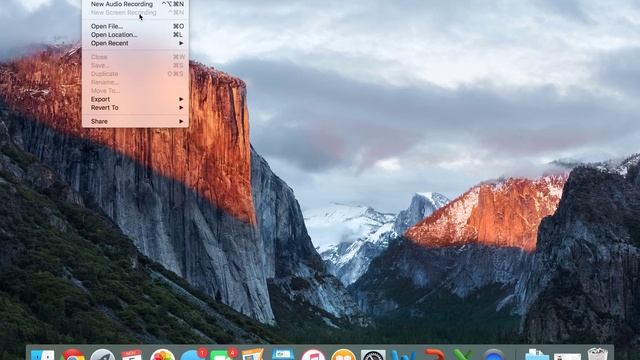Open Finder from the Dock
The height and width of the screenshot is (360, 640).
(42, 355)
